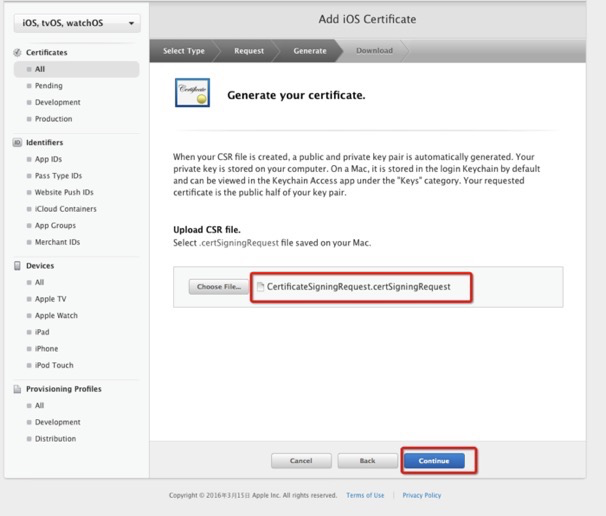The width and height of the screenshot is (606, 516).
Task: Click the Identifiers section icon
Action: click(x=17, y=143)
